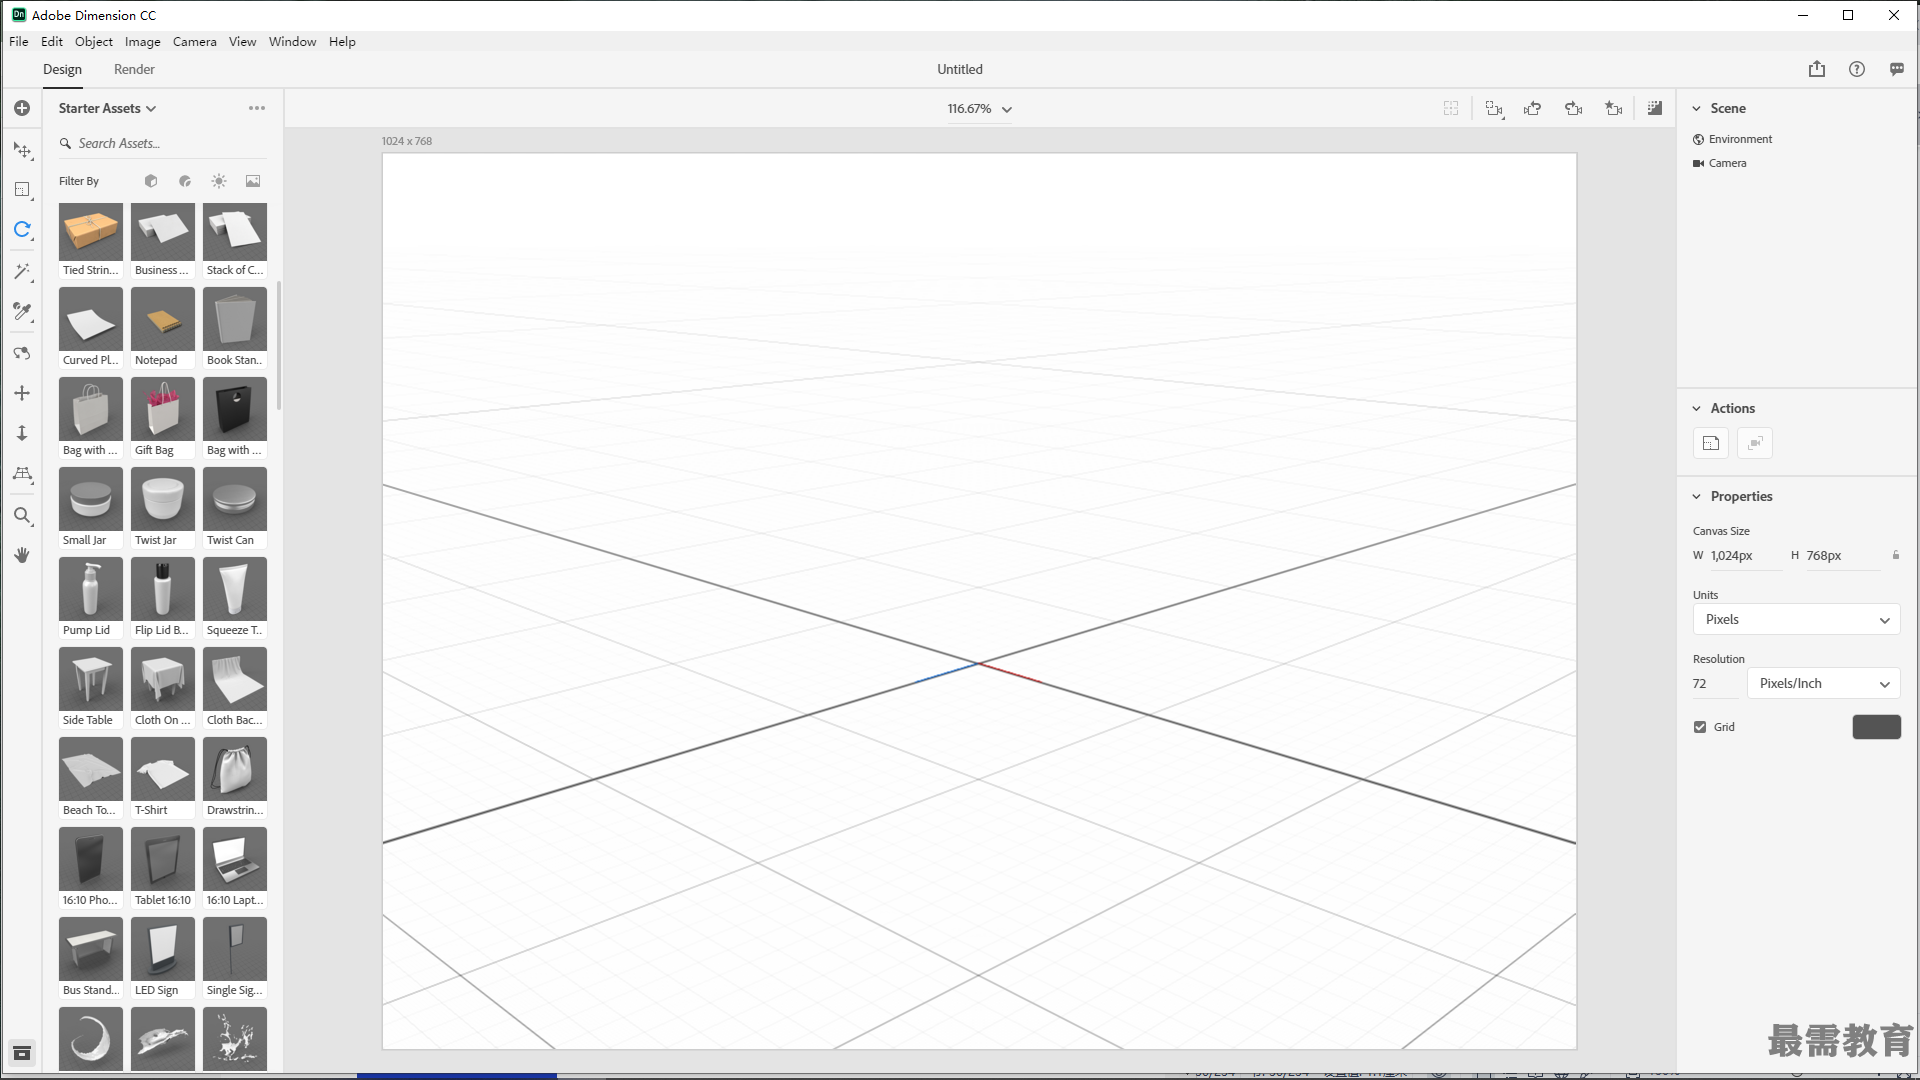Screen dimensions: 1920x1080
Task: Toggle the content panel icon at bottom
Action: pyautogui.click(x=22, y=1053)
